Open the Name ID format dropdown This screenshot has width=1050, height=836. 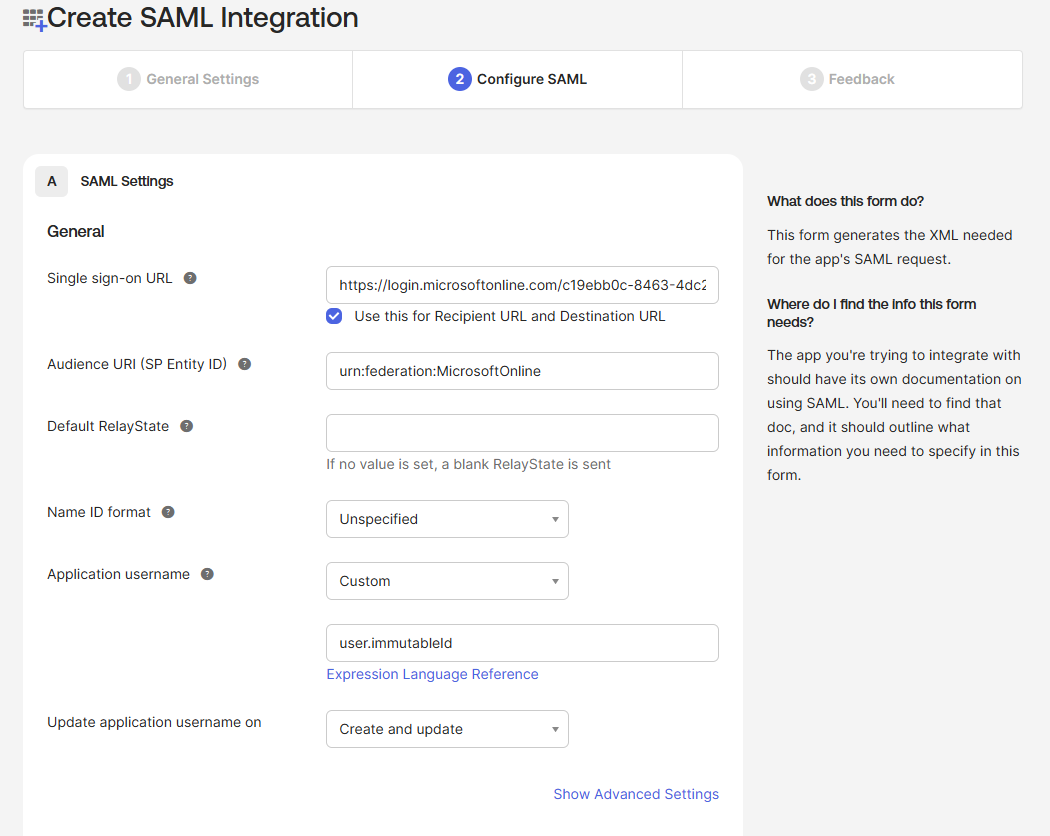point(447,519)
